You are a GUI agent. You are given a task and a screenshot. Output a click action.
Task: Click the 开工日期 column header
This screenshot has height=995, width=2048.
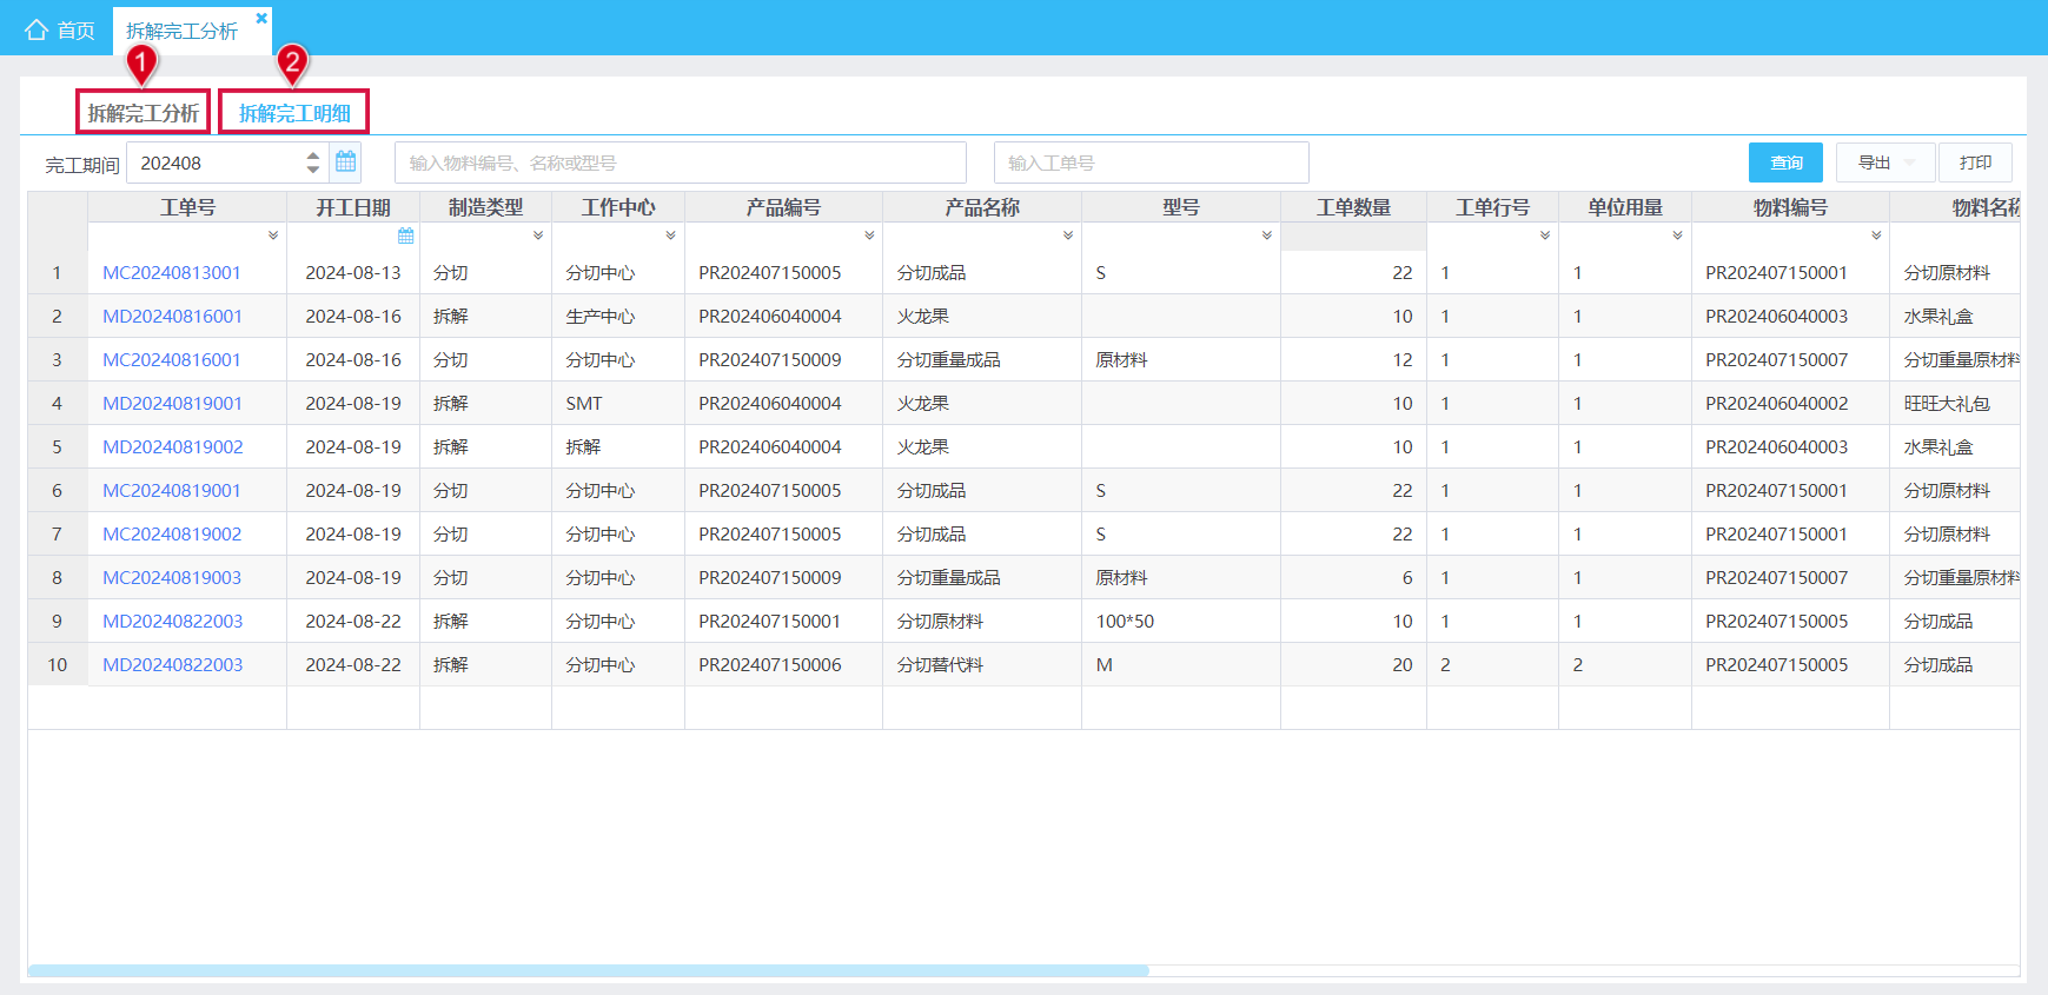353,207
